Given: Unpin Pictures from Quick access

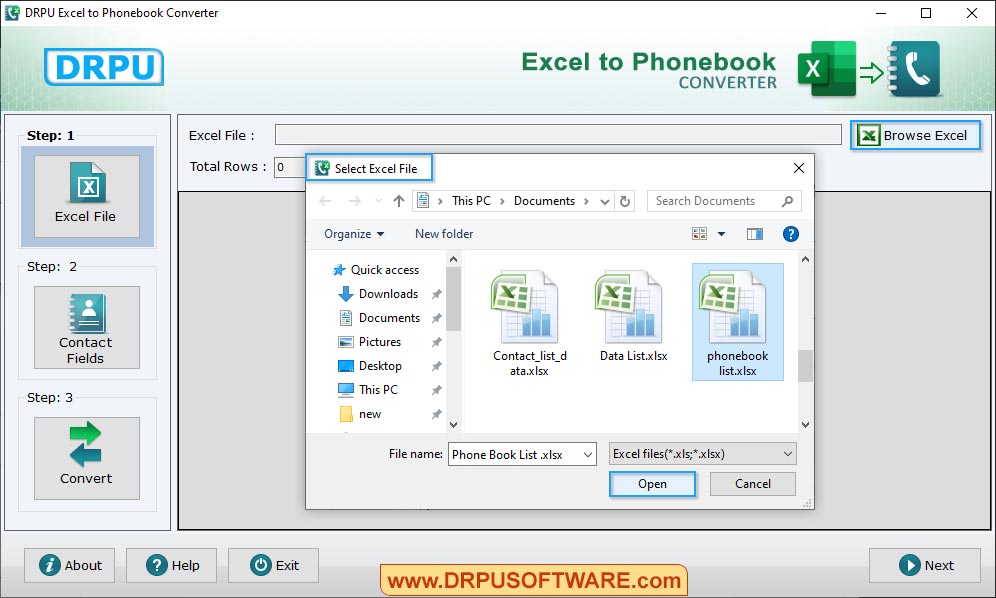Looking at the screenshot, I should pyautogui.click(x=436, y=341).
